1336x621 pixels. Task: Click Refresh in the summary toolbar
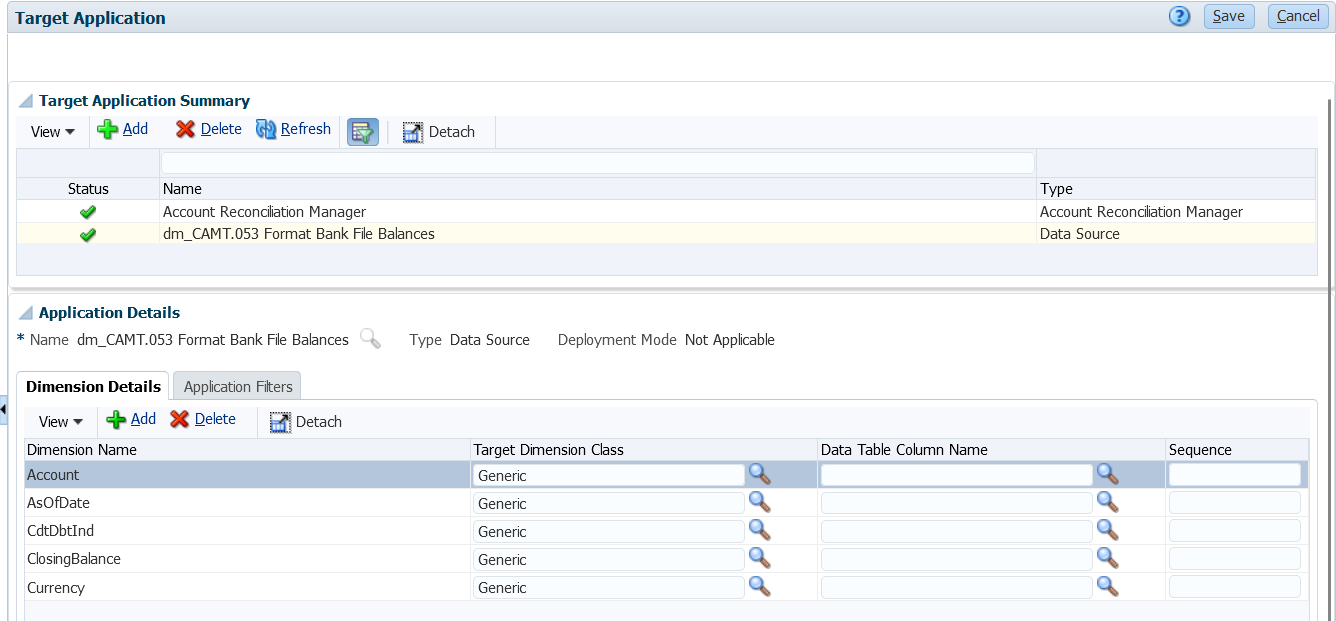(x=294, y=129)
